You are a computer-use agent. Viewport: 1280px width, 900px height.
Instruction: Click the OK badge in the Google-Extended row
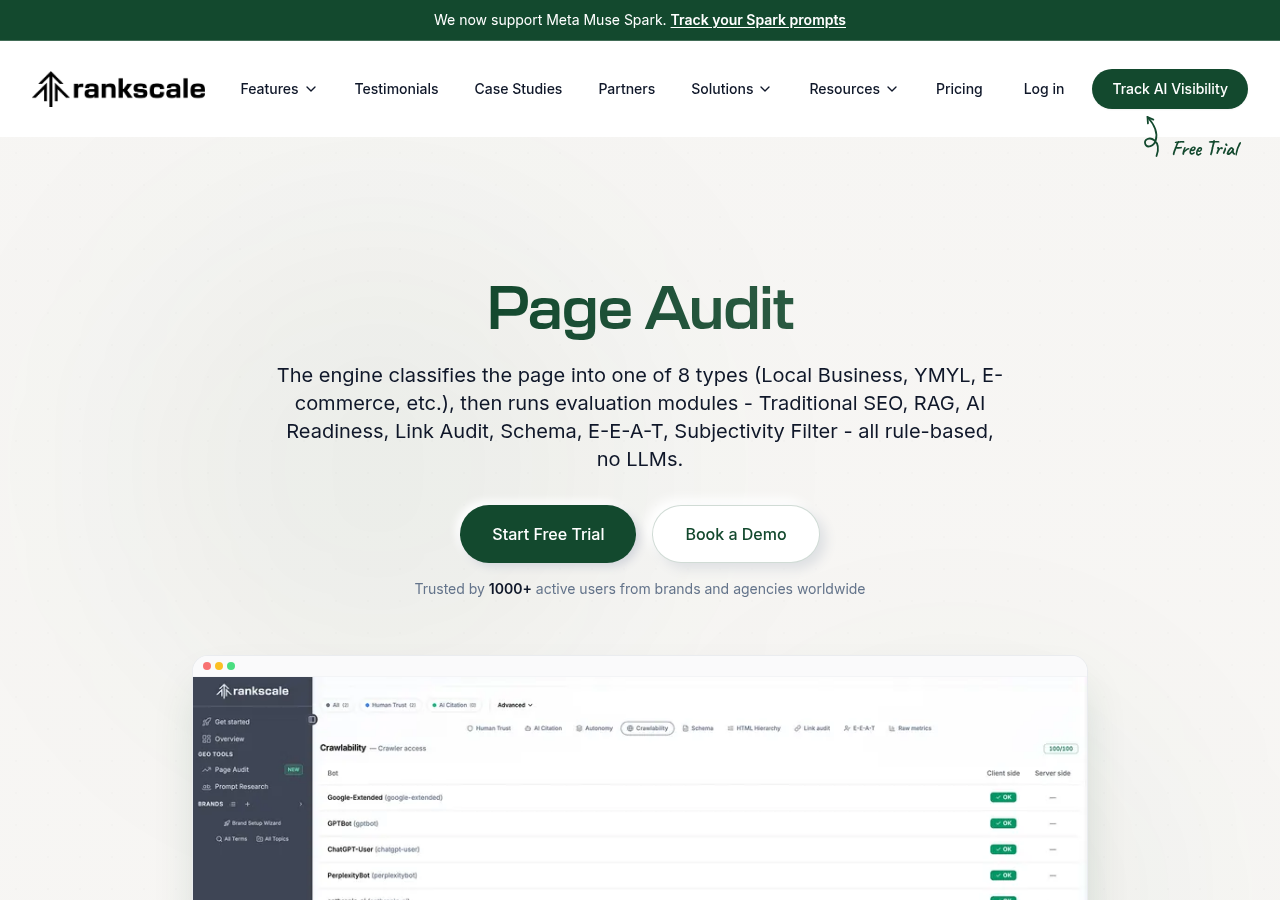[x=1003, y=797]
